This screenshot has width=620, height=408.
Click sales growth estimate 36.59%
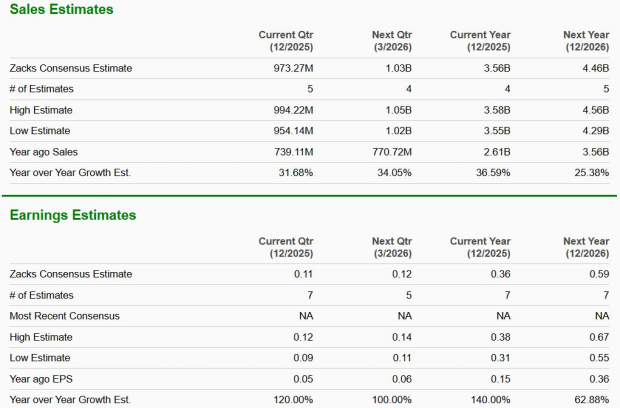click(493, 173)
